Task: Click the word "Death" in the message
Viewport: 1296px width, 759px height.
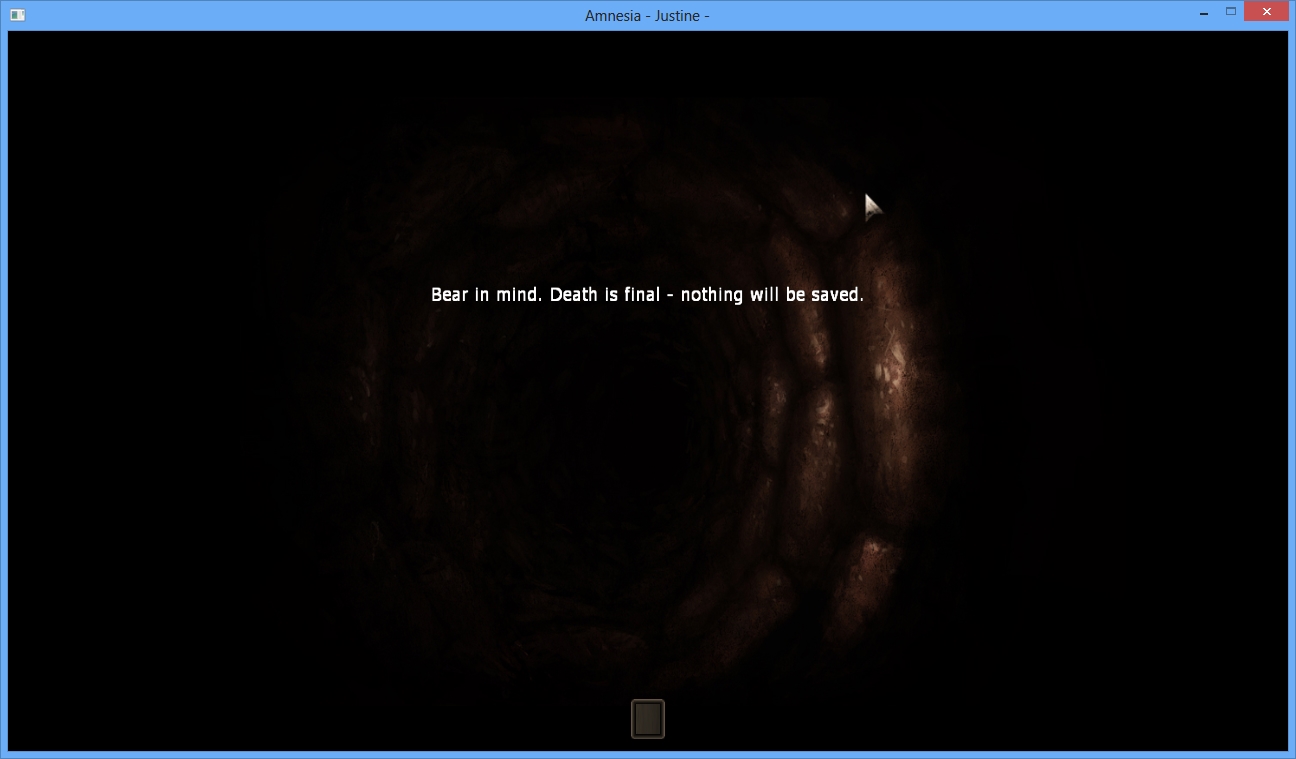Action: click(573, 295)
